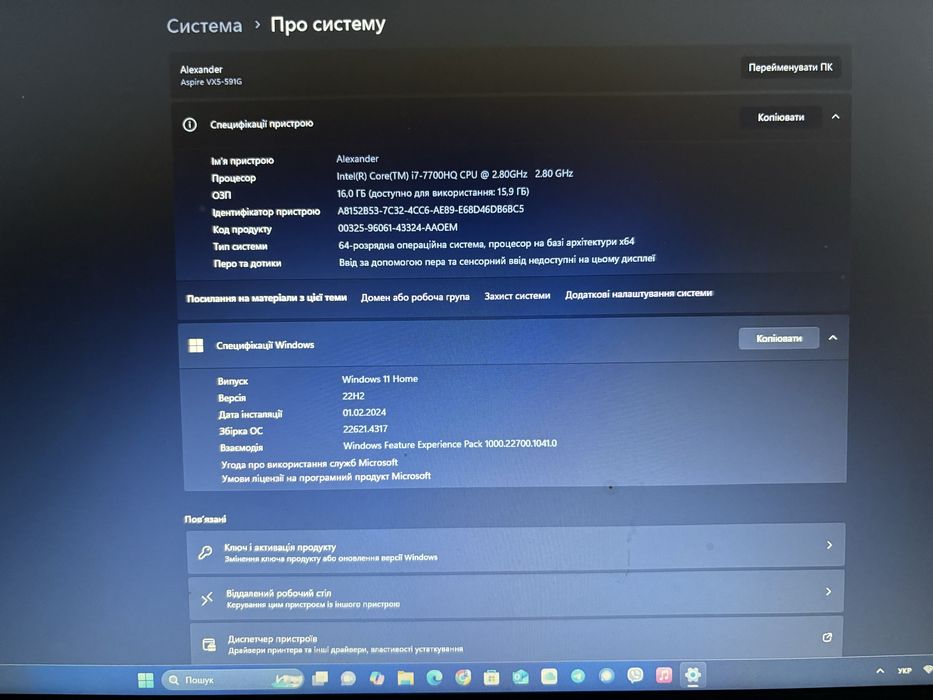Show hidden system tray icons
The width and height of the screenshot is (933, 700).
pos(880,671)
